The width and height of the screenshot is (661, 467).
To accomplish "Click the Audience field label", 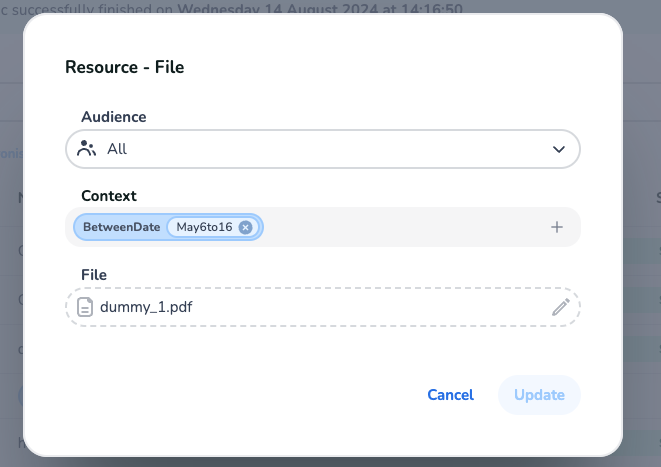I will pyautogui.click(x=113, y=117).
